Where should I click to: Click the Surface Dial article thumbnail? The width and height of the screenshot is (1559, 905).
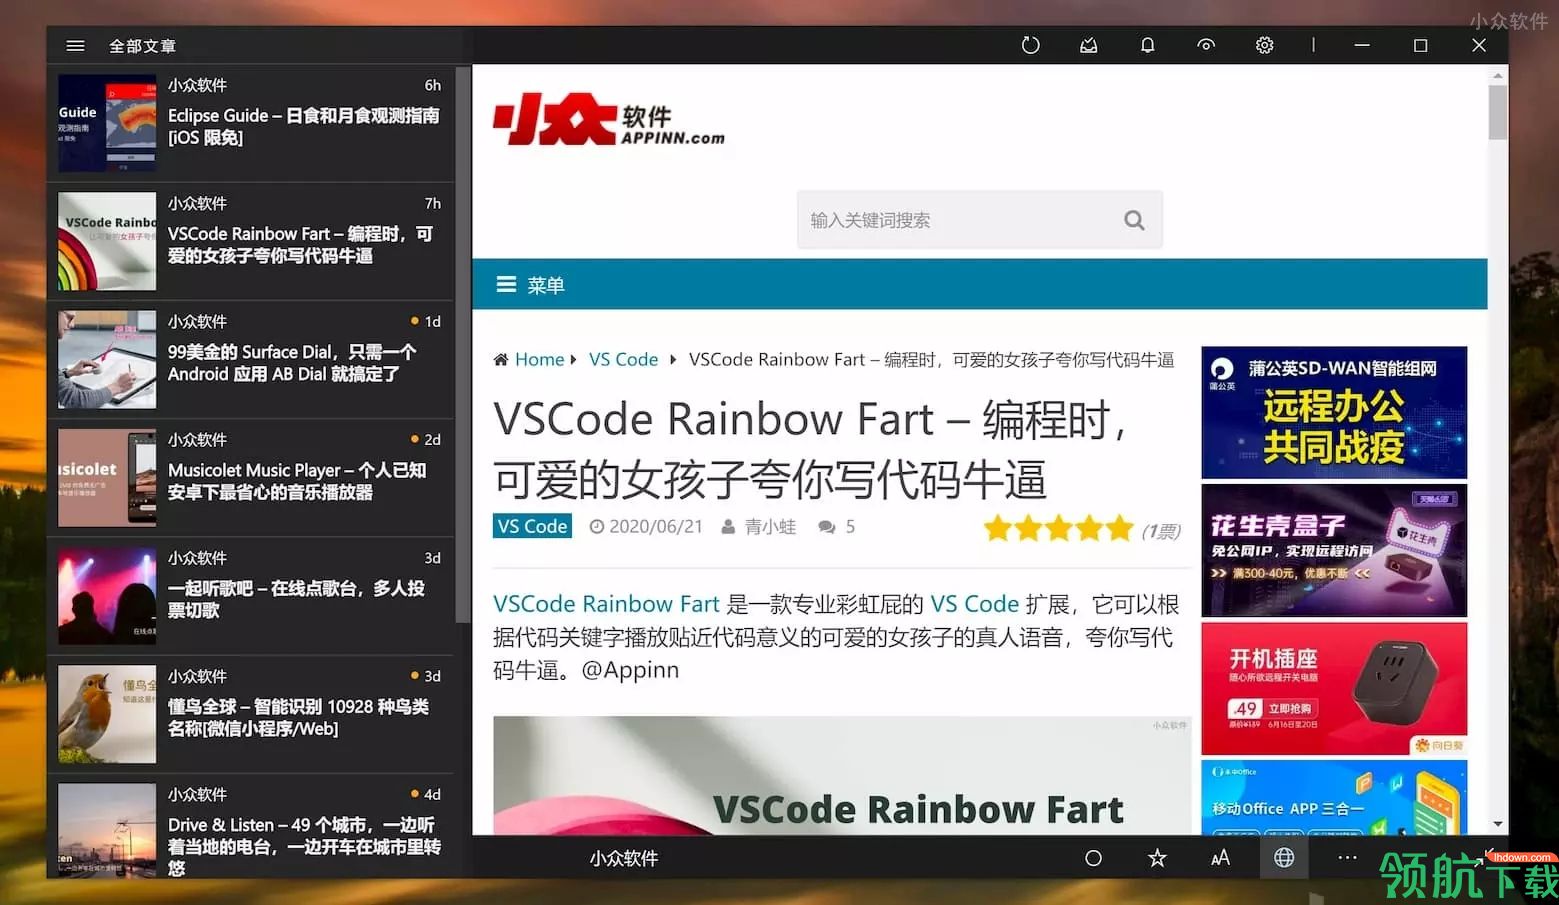pos(107,359)
